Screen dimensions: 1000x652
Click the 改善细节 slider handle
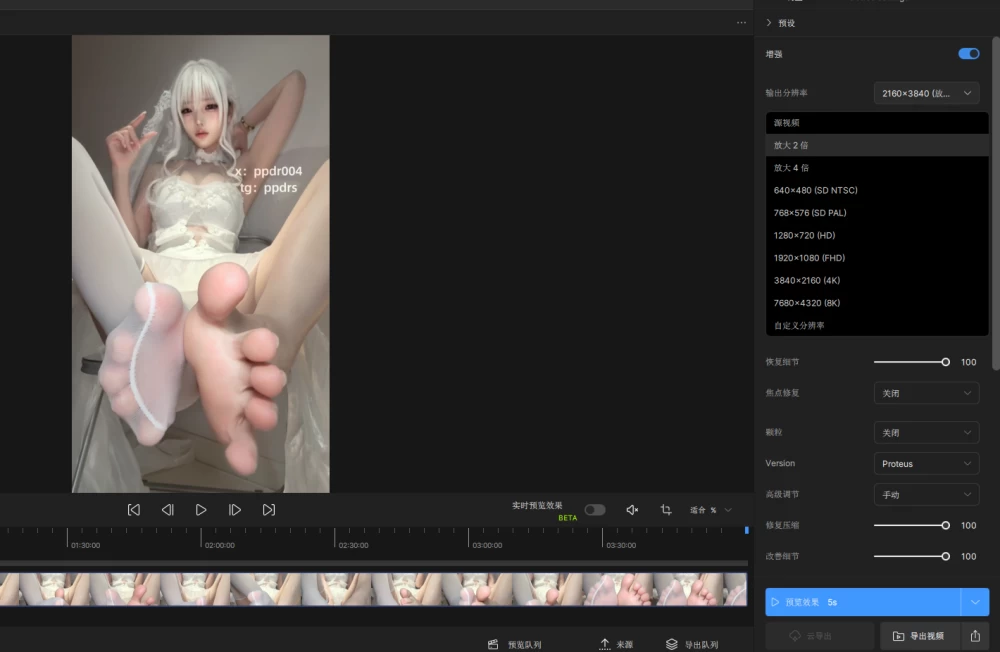tap(945, 556)
